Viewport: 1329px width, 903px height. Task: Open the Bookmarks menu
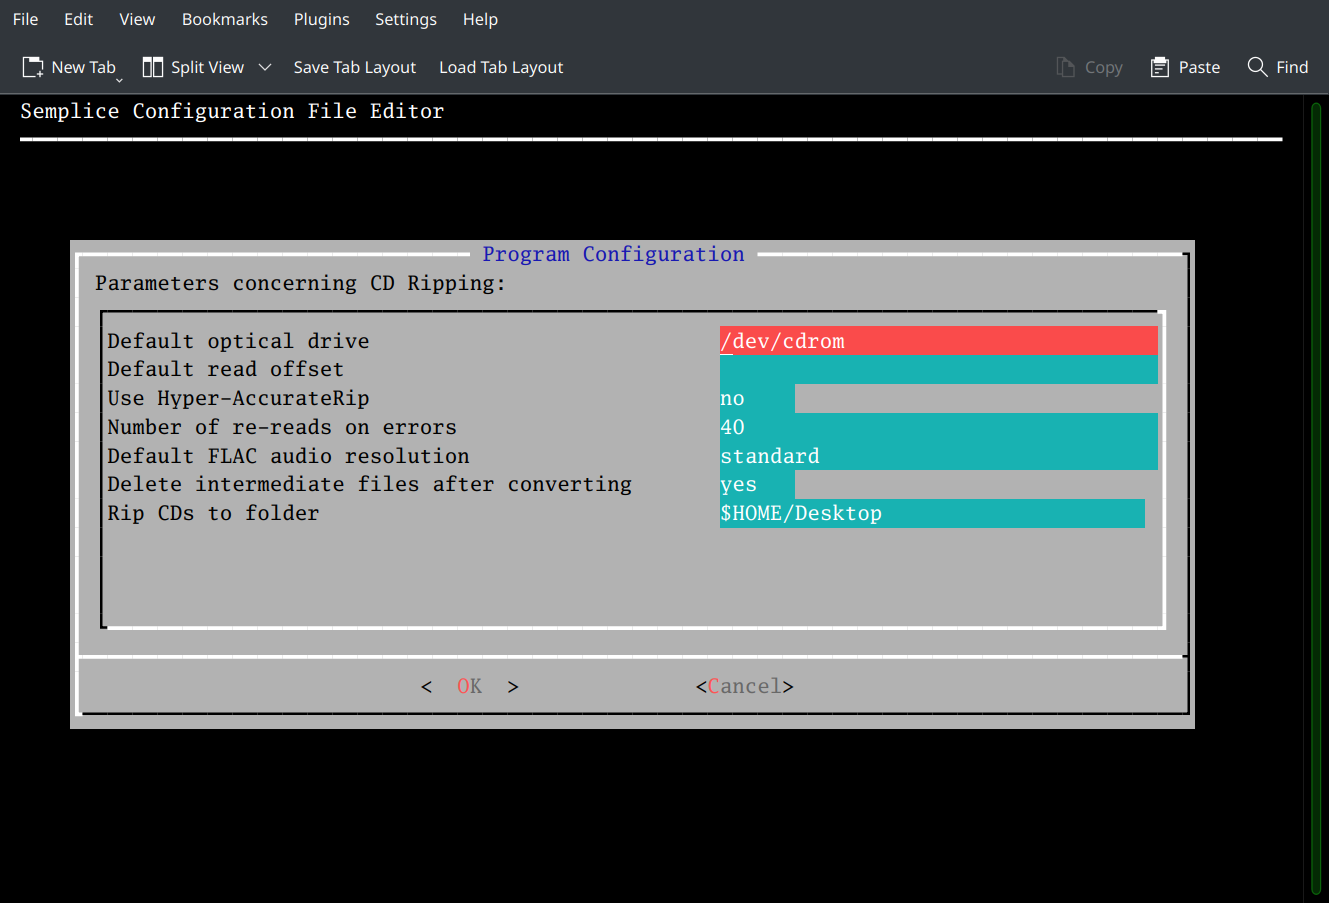[x=224, y=19]
